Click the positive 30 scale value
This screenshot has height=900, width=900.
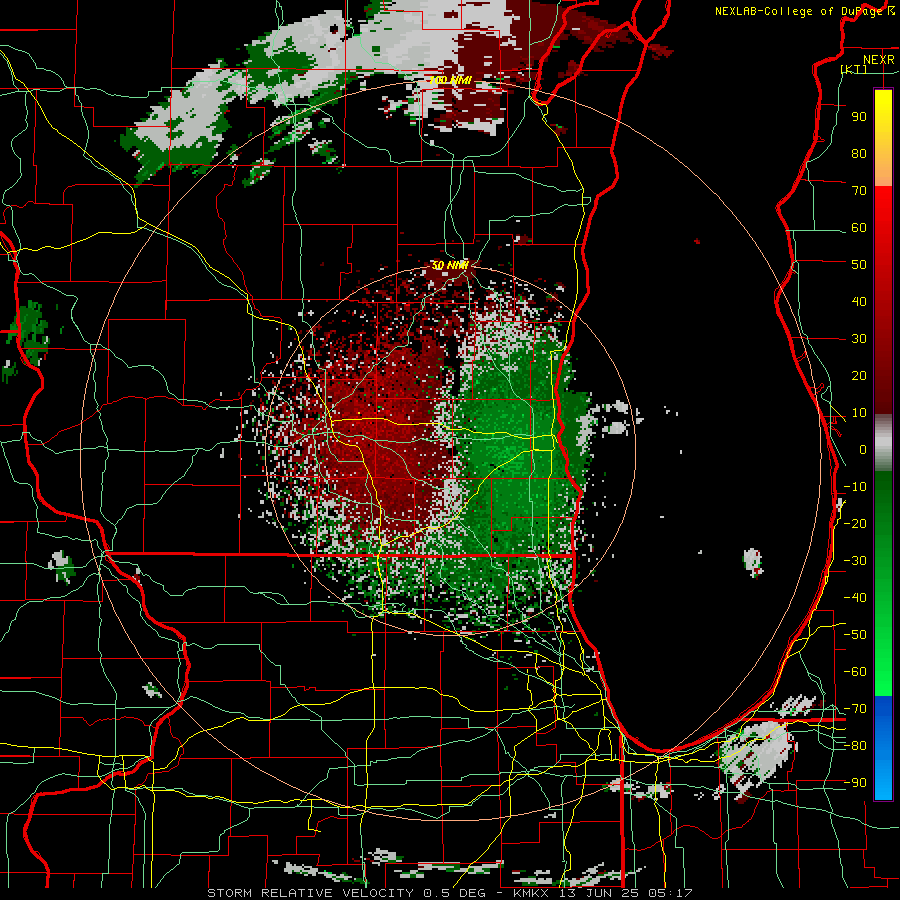coord(859,339)
